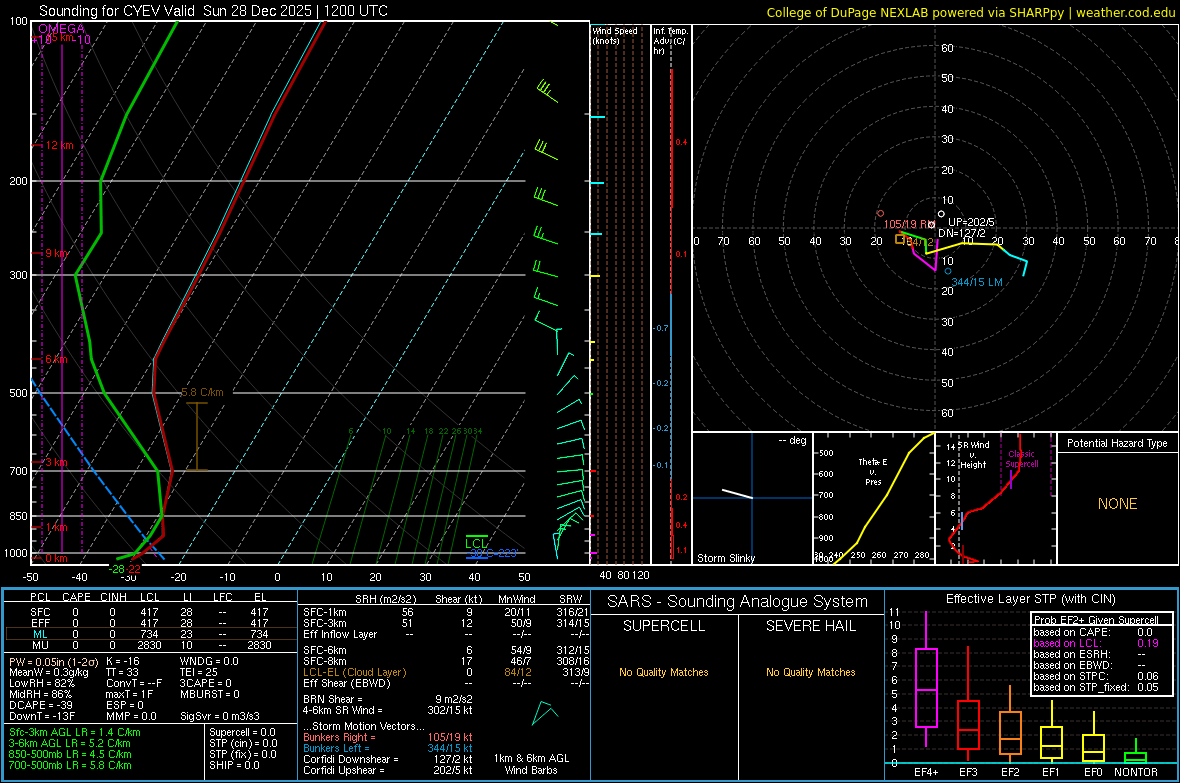1180x783 pixels.
Task: Click the green LCL label on the skew-T
Action: coord(476,544)
